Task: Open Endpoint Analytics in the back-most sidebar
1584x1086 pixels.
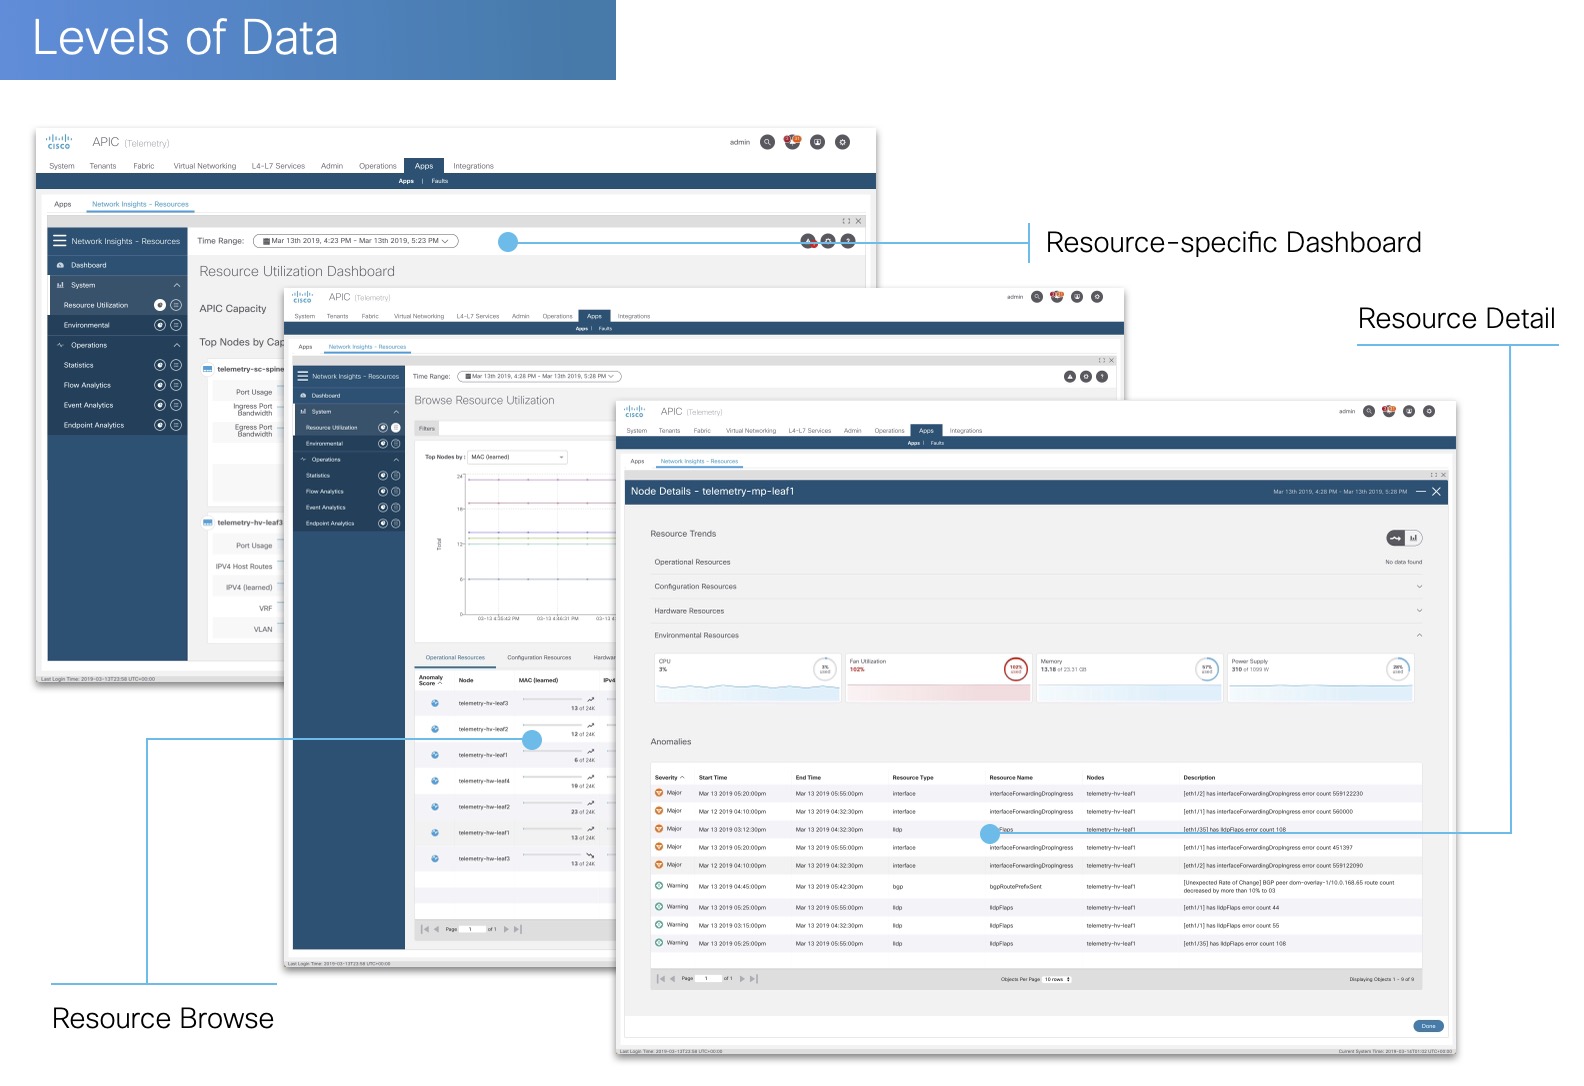Action: point(94,425)
